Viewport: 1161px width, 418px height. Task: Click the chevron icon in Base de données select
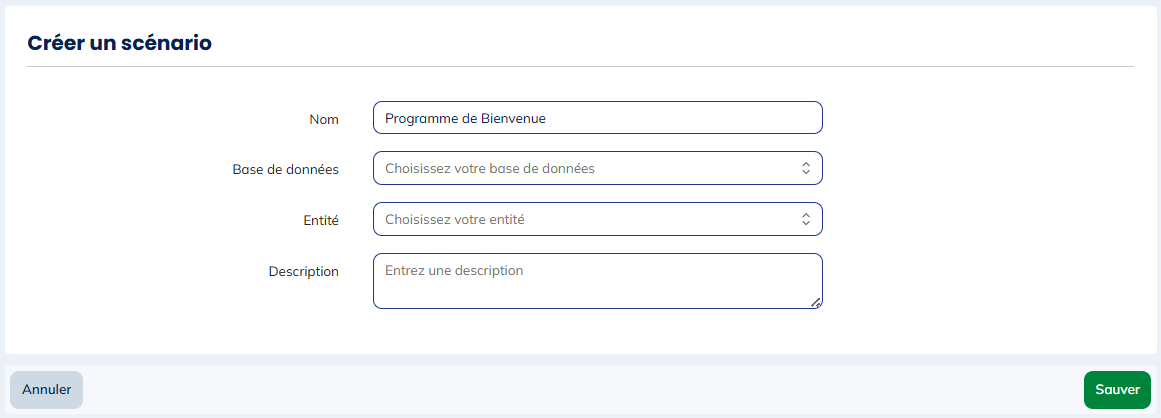point(805,169)
